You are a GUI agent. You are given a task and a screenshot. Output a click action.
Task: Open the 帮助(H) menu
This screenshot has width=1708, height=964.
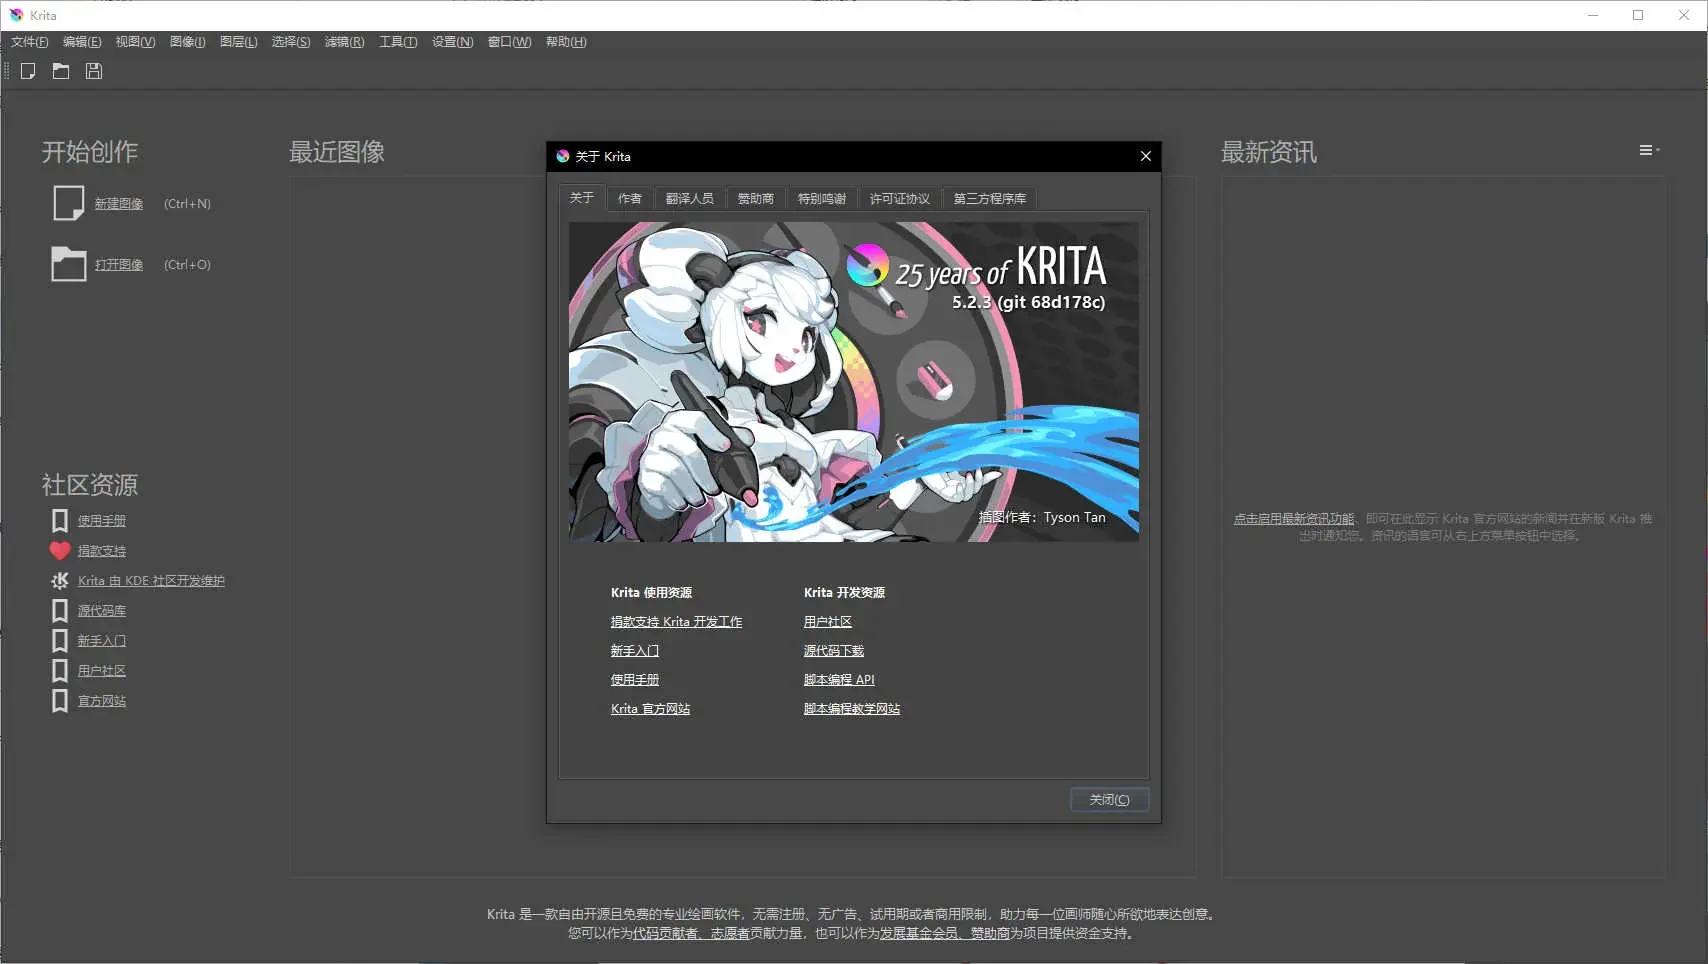[x=566, y=42]
